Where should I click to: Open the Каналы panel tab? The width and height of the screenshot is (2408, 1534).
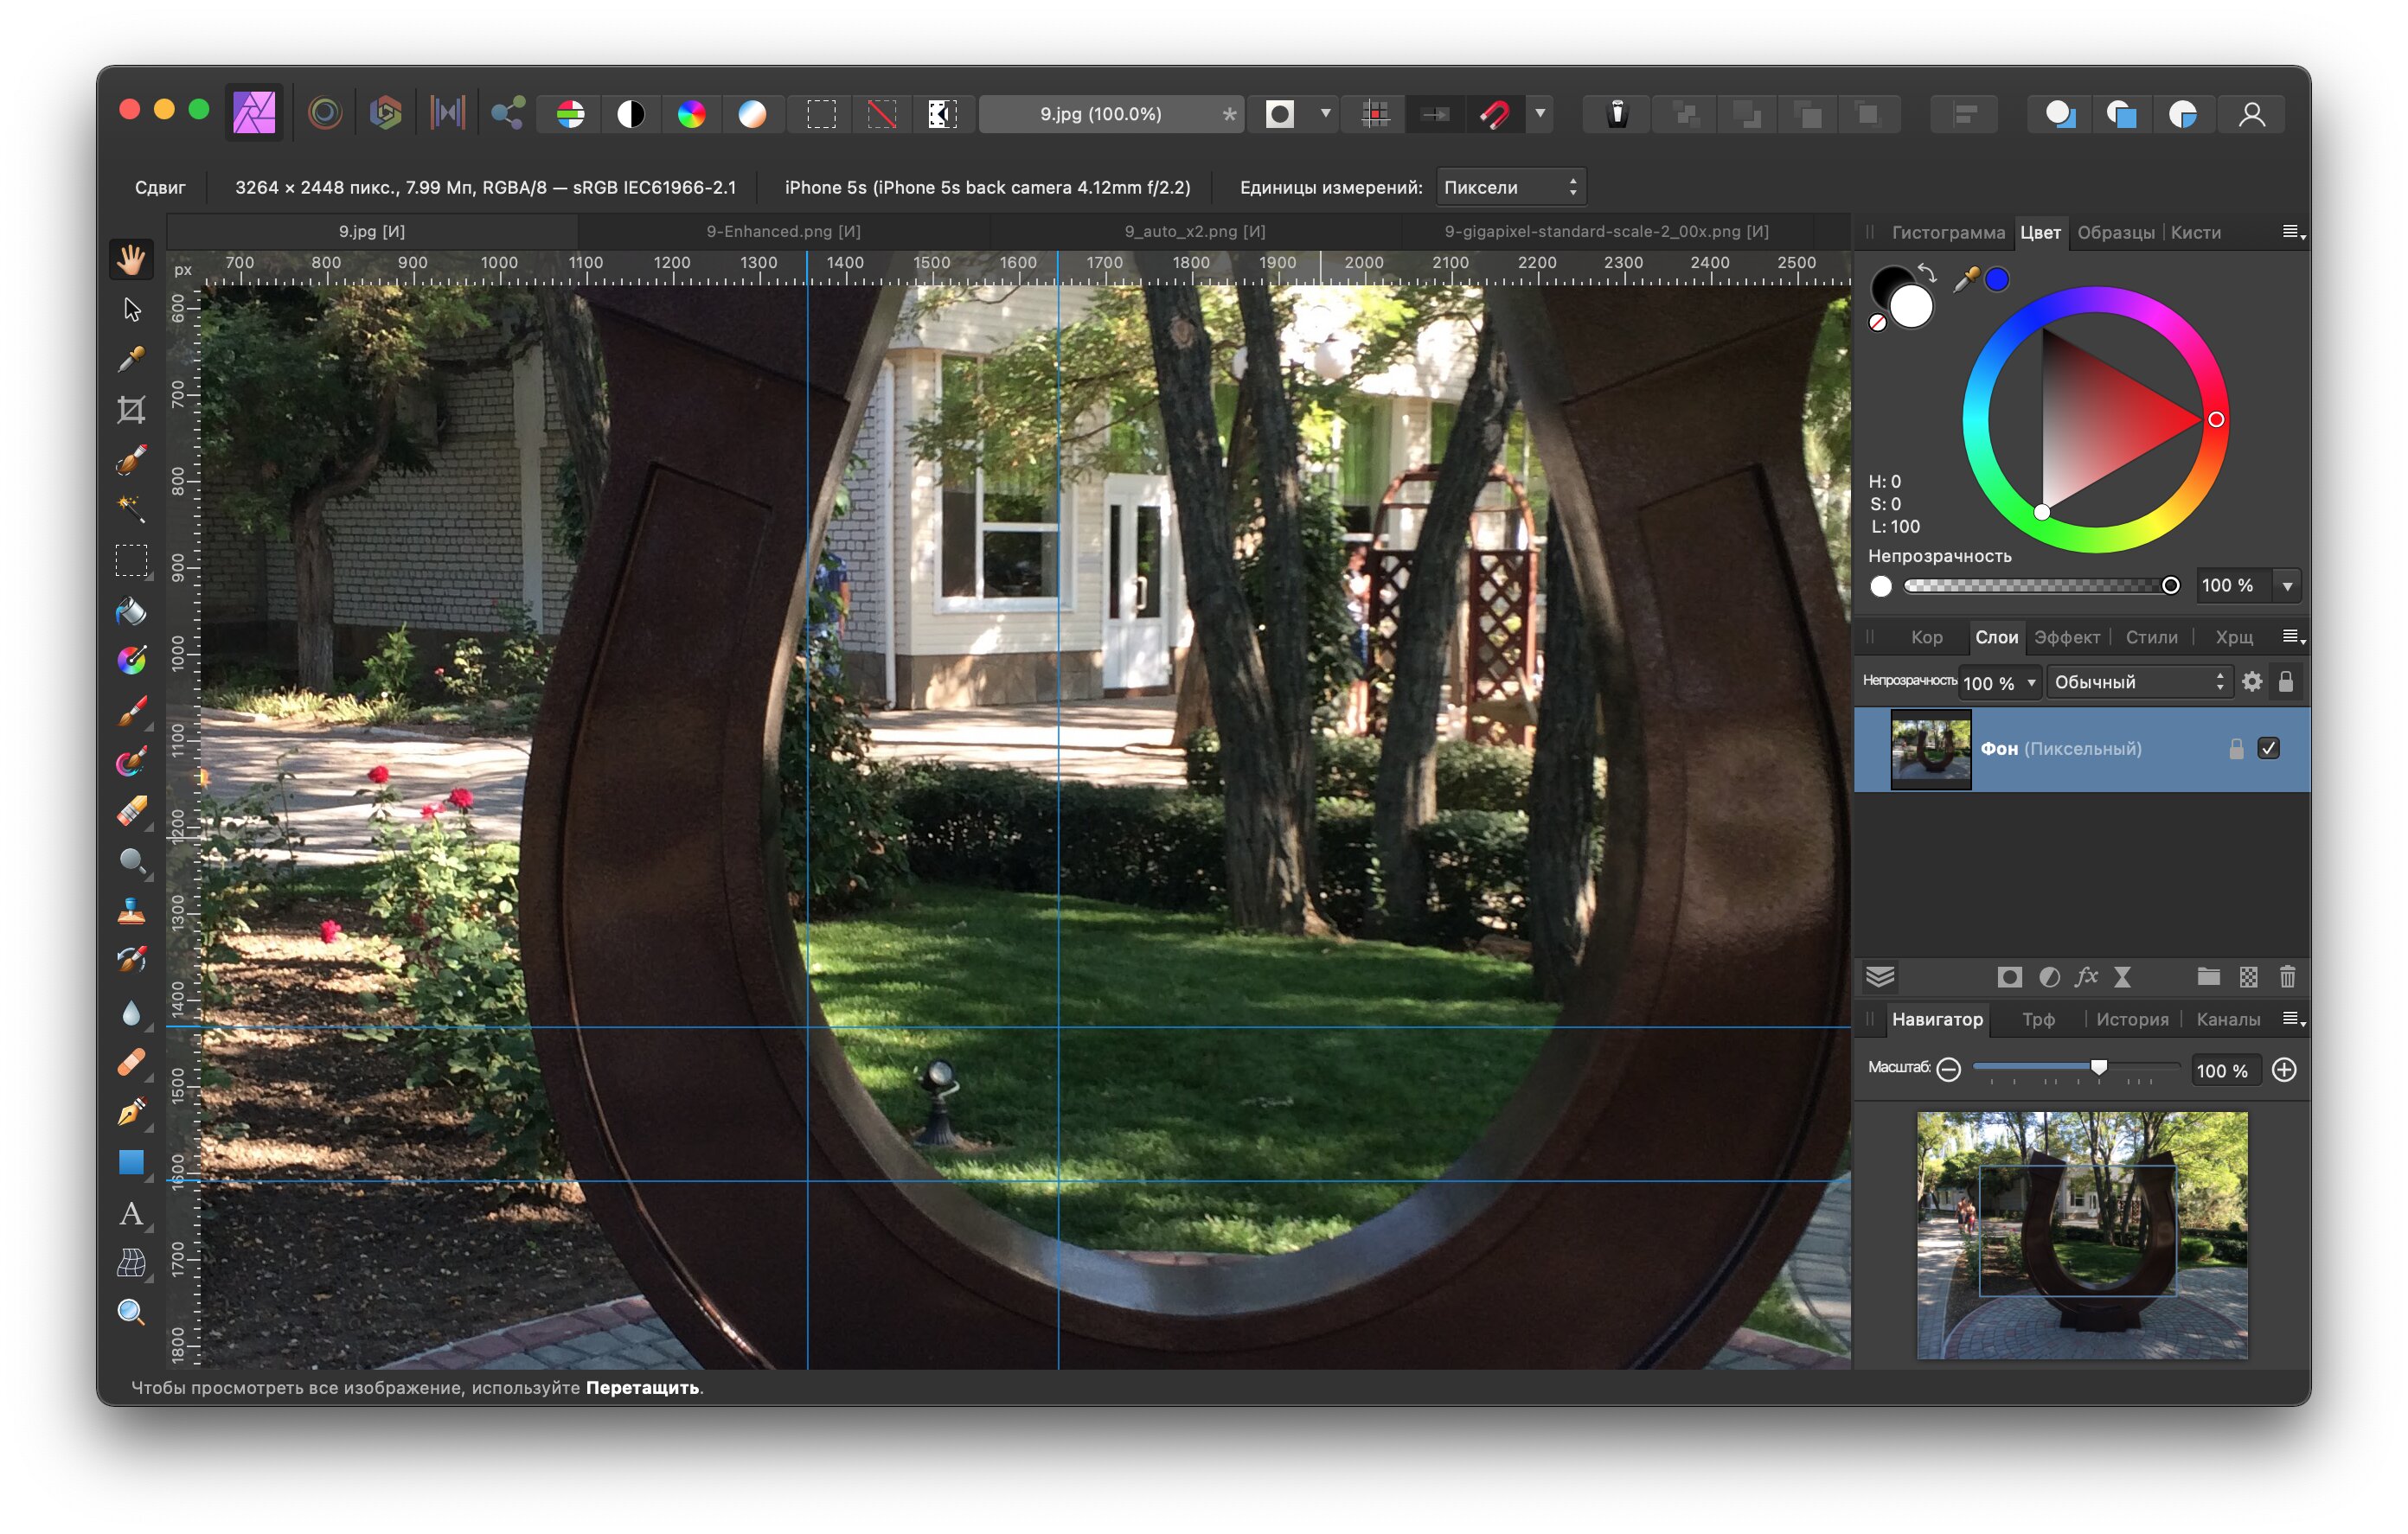coord(2228,1019)
